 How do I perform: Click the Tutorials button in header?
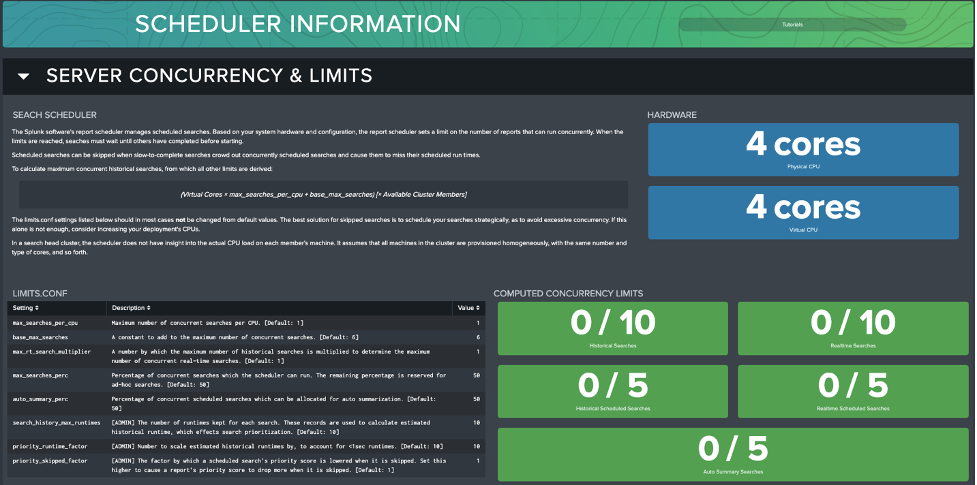tap(791, 25)
